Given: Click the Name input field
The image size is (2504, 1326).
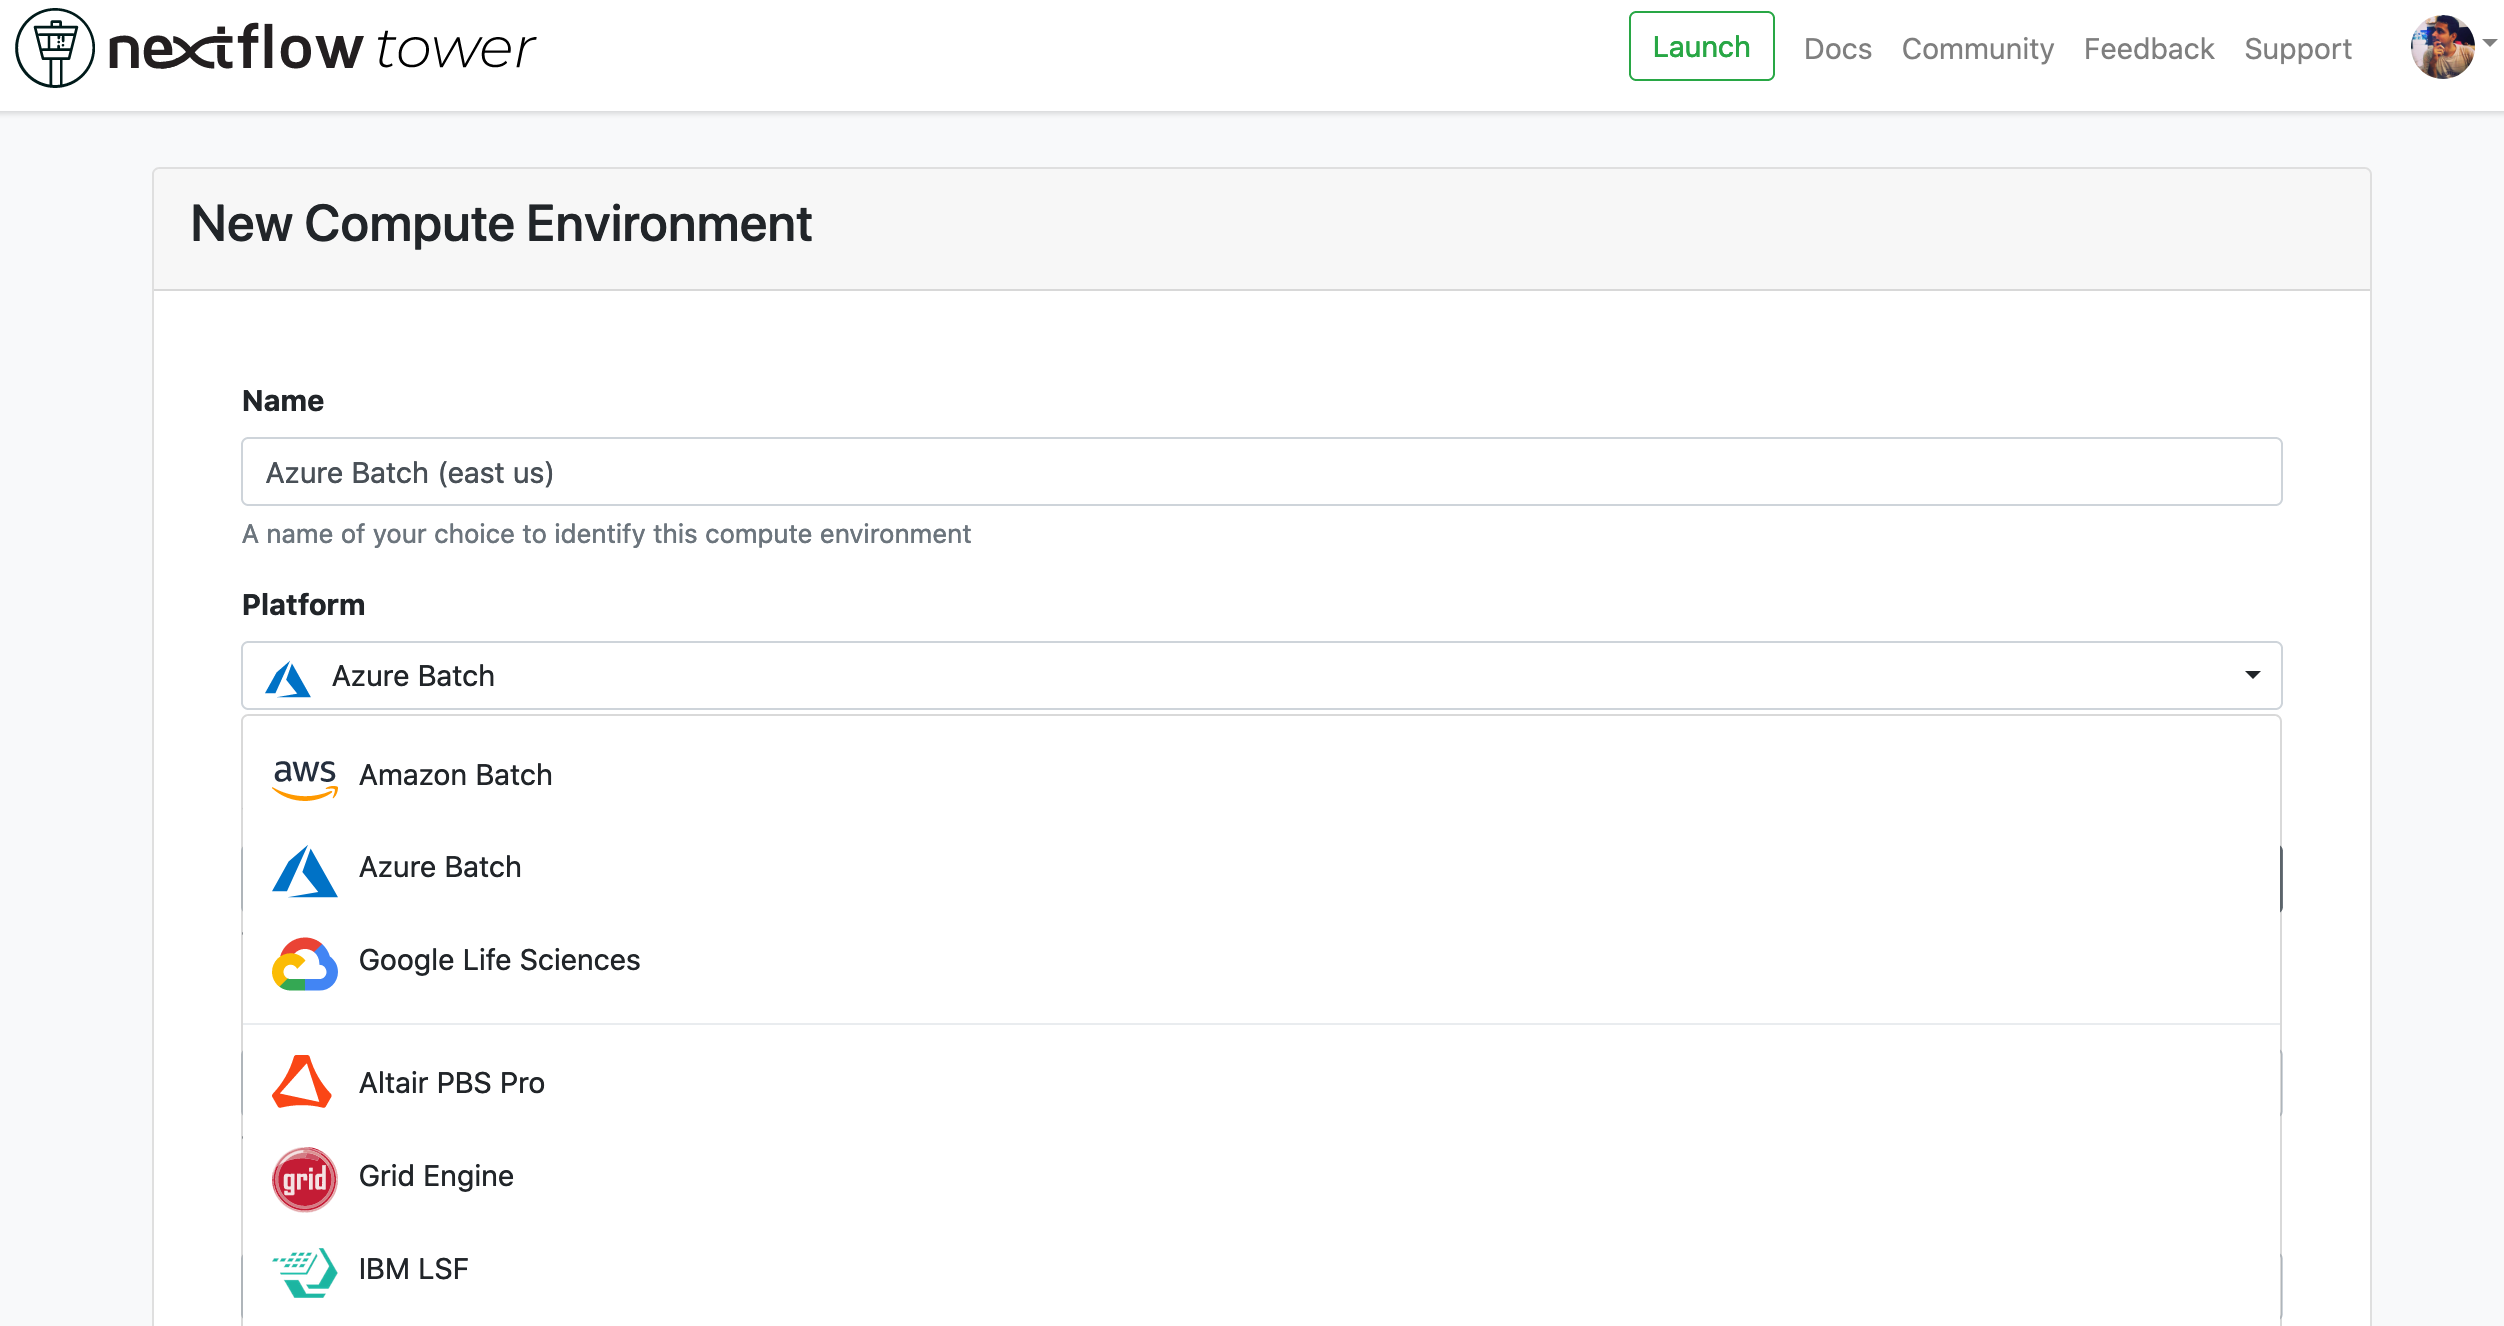Looking at the screenshot, I should [x=1260, y=472].
